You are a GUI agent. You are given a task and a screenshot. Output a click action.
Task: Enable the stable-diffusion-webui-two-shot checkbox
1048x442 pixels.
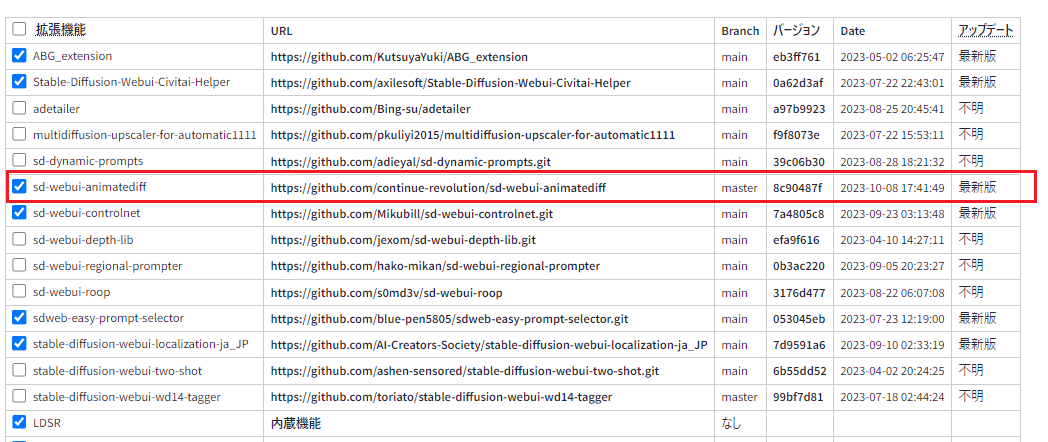19,370
